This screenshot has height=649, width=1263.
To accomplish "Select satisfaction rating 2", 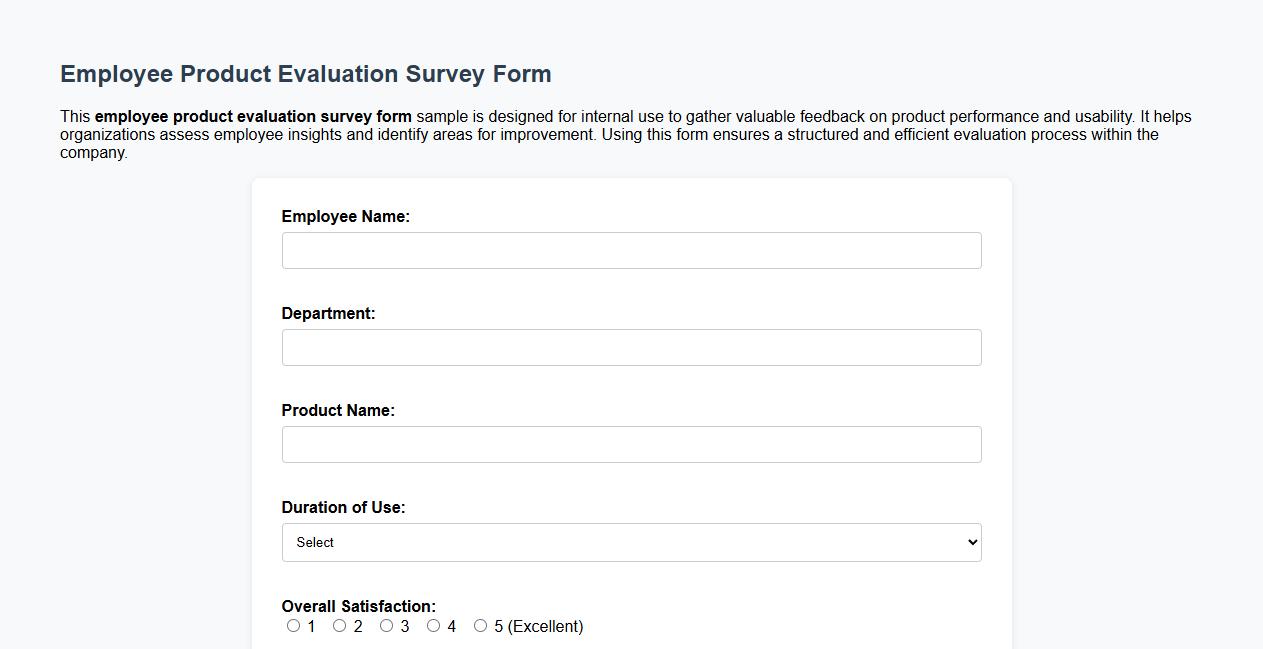I will [x=339, y=626].
